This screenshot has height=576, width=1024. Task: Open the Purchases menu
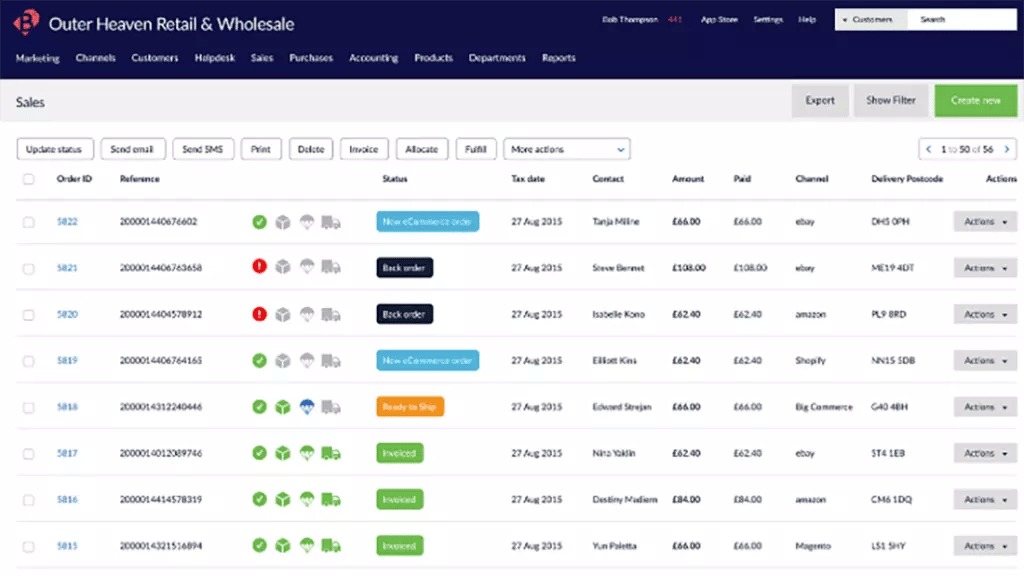311,58
